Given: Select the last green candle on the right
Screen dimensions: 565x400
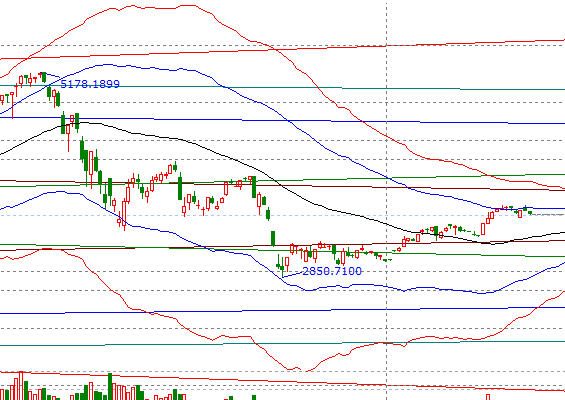Looking at the screenshot, I should pyautogui.click(x=530, y=213).
